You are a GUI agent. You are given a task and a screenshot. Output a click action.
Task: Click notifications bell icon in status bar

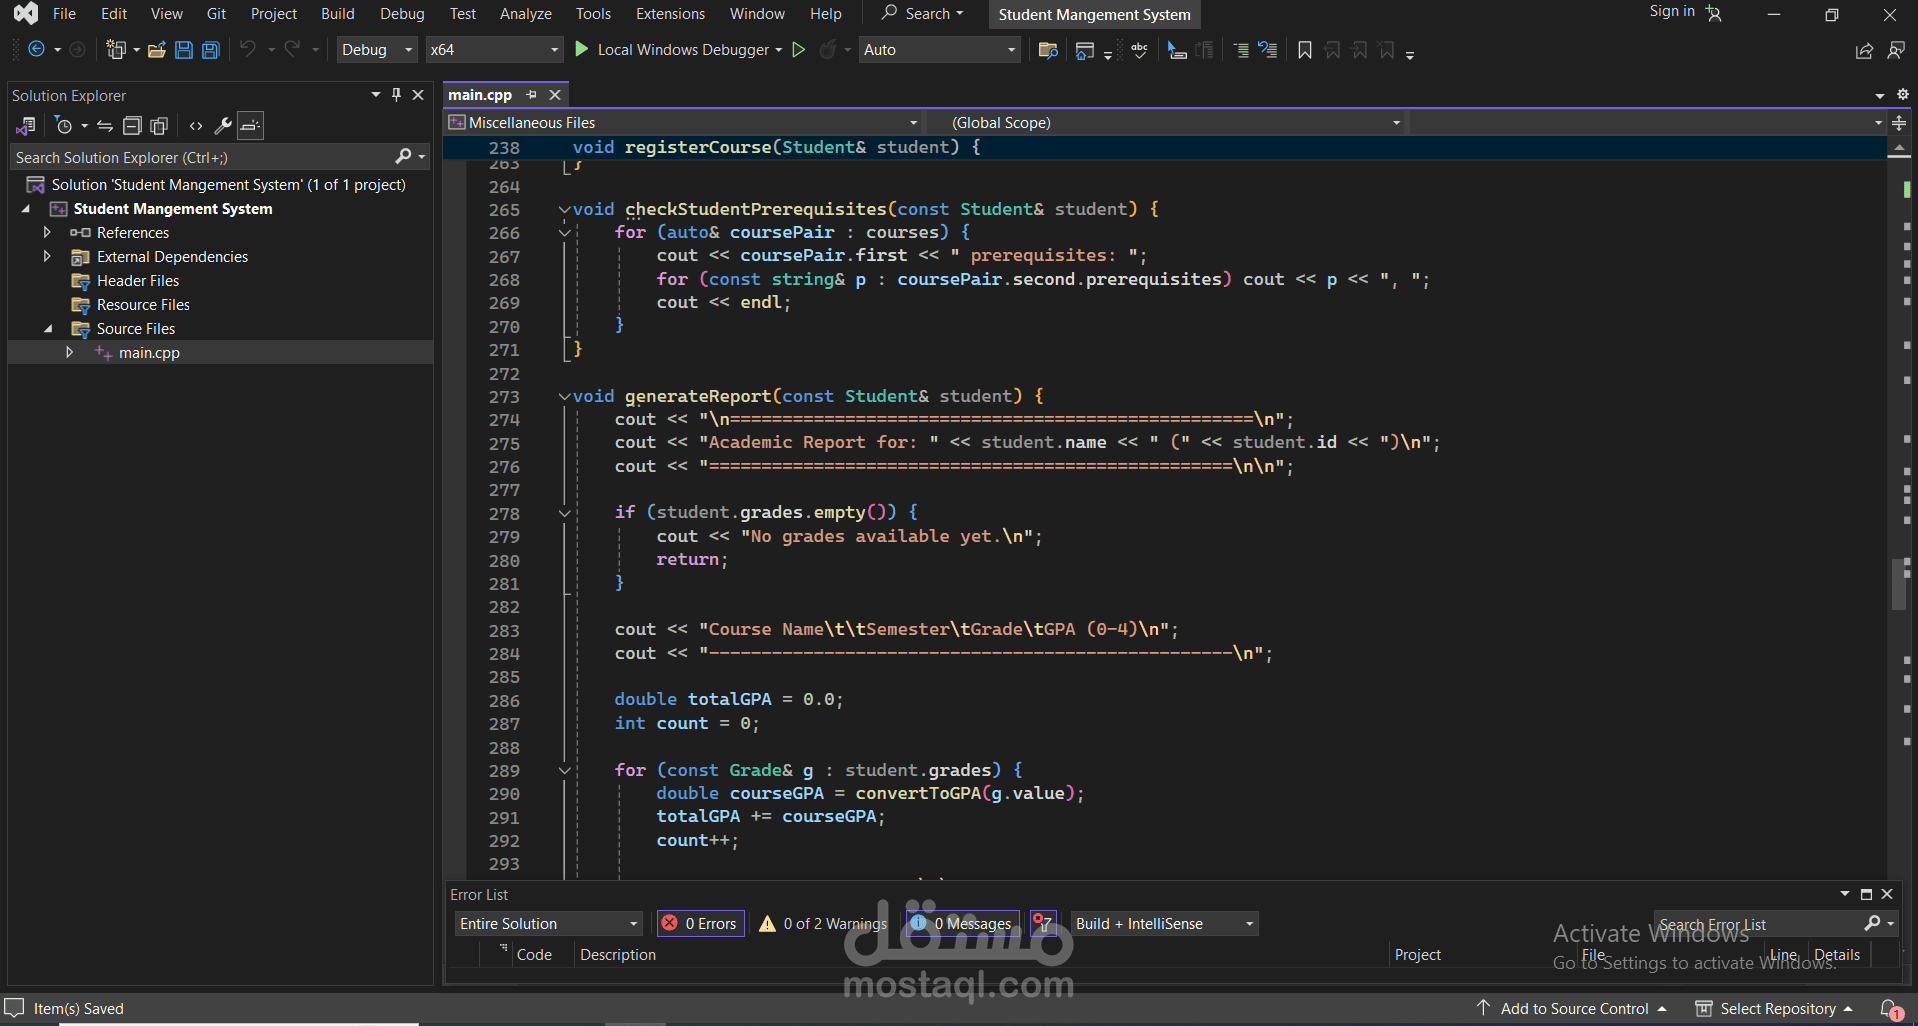(x=1889, y=1008)
